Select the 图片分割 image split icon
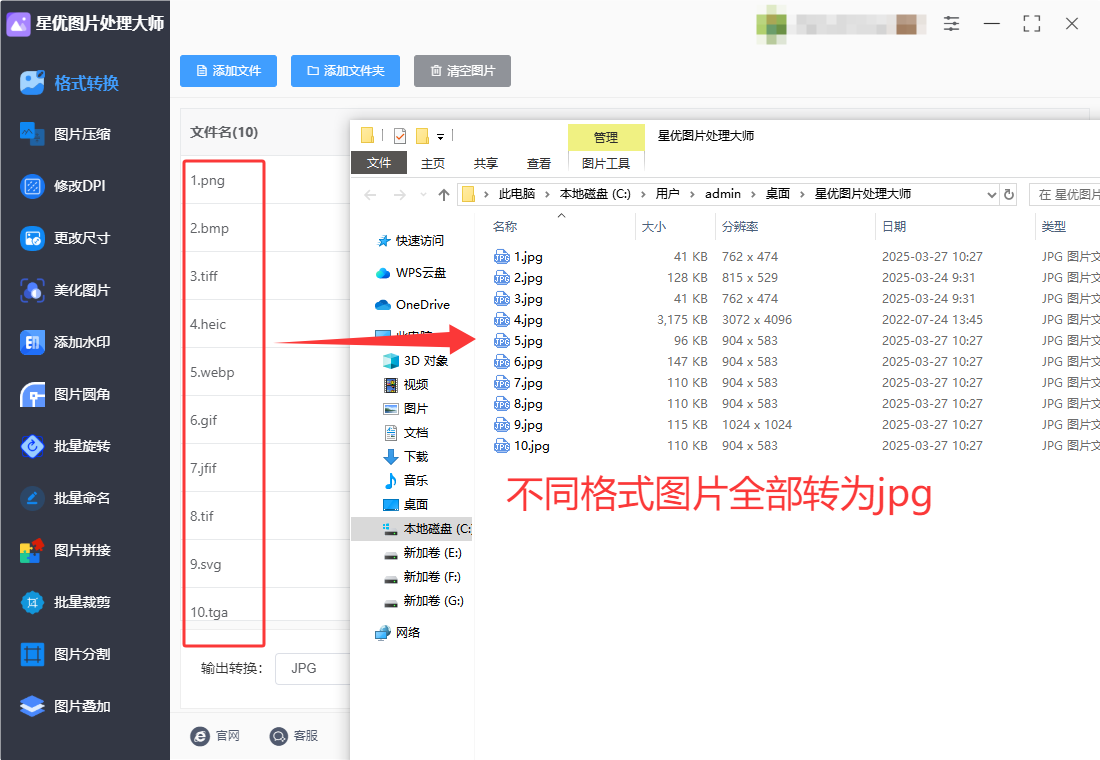This screenshot has height=760, width=1100. click(32, 654)
